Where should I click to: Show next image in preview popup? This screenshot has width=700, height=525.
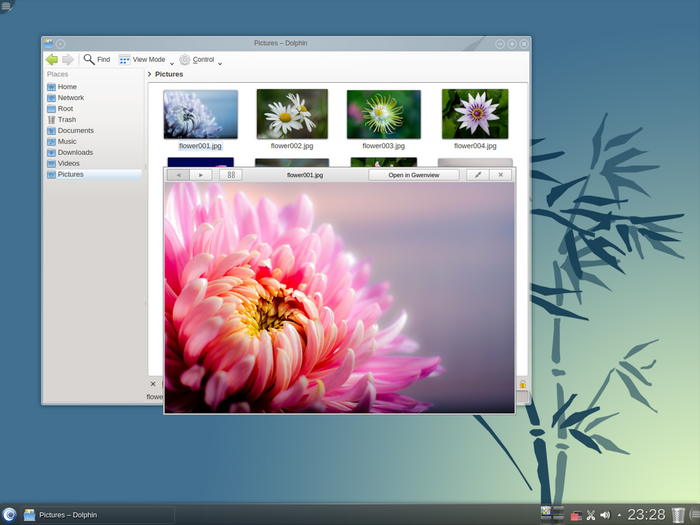(201, 175)
